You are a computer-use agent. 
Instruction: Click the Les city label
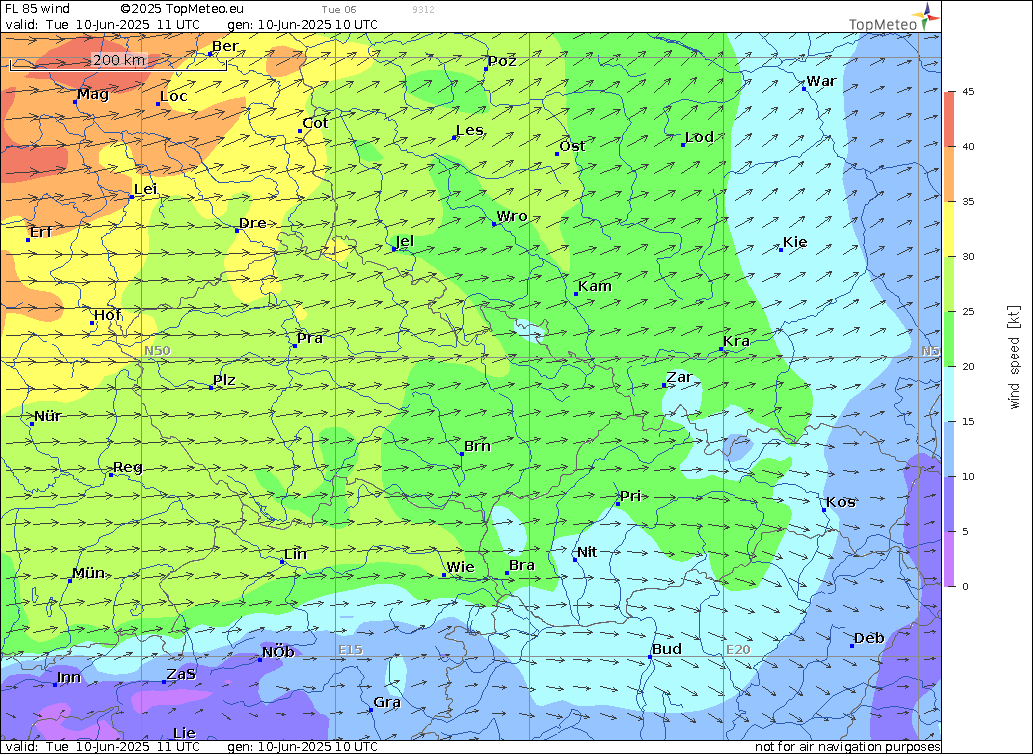(x=470, y=130)
